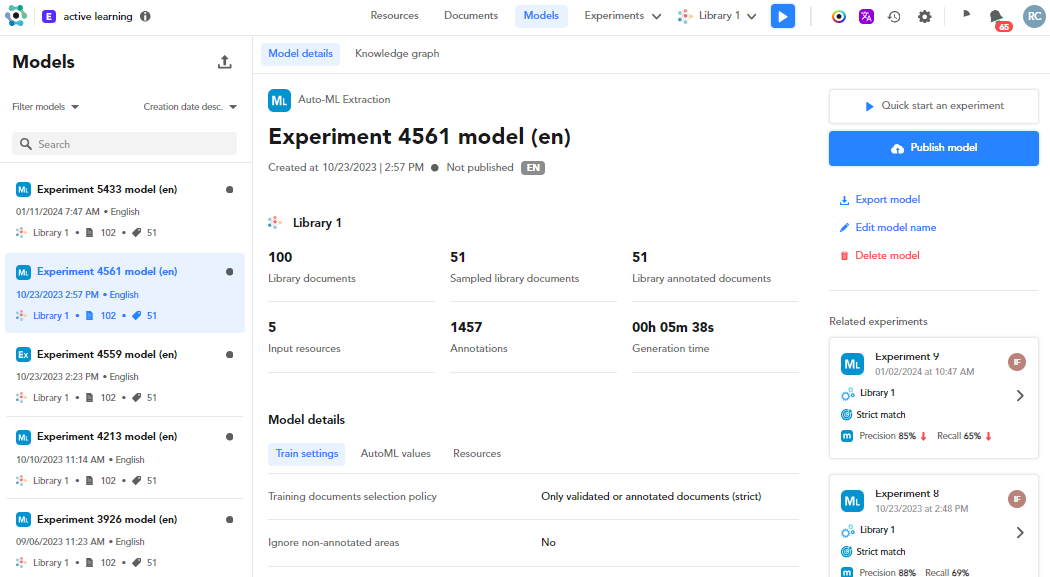Open the Creation date desc. sort dropdown
The height and width of the screenshot is (577, 1050).
coord(190,107)
